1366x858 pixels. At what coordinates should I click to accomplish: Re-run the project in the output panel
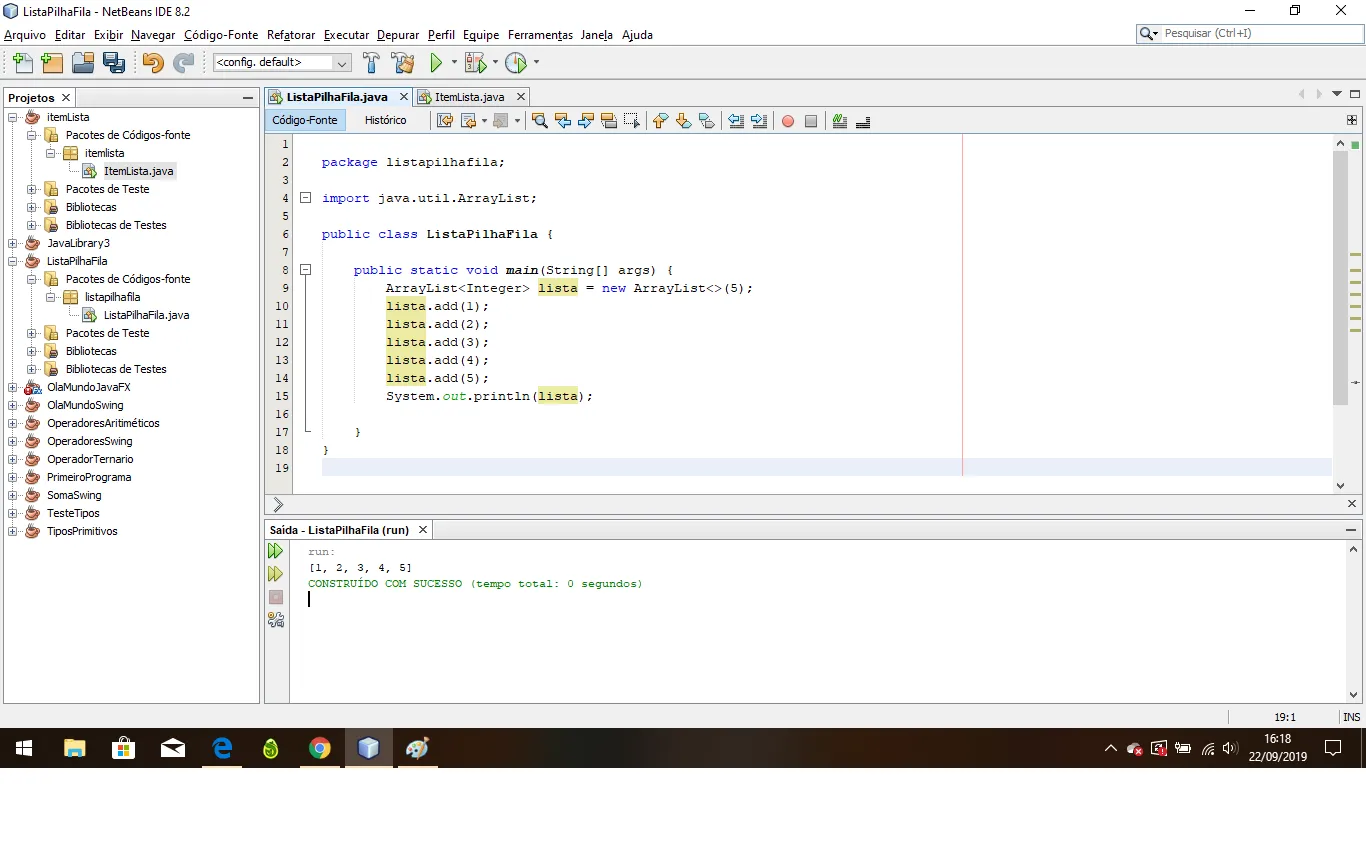(x=276, y=551)
